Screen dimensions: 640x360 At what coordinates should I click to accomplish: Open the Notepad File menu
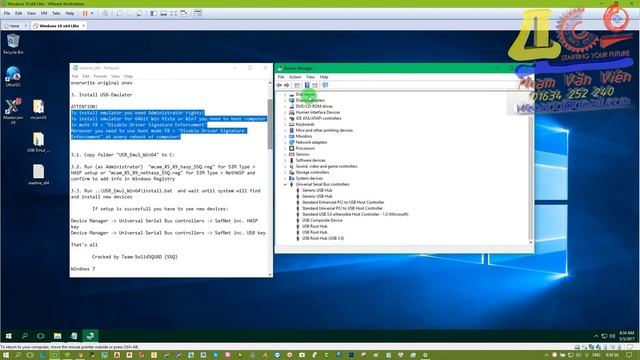coord(75,76)
